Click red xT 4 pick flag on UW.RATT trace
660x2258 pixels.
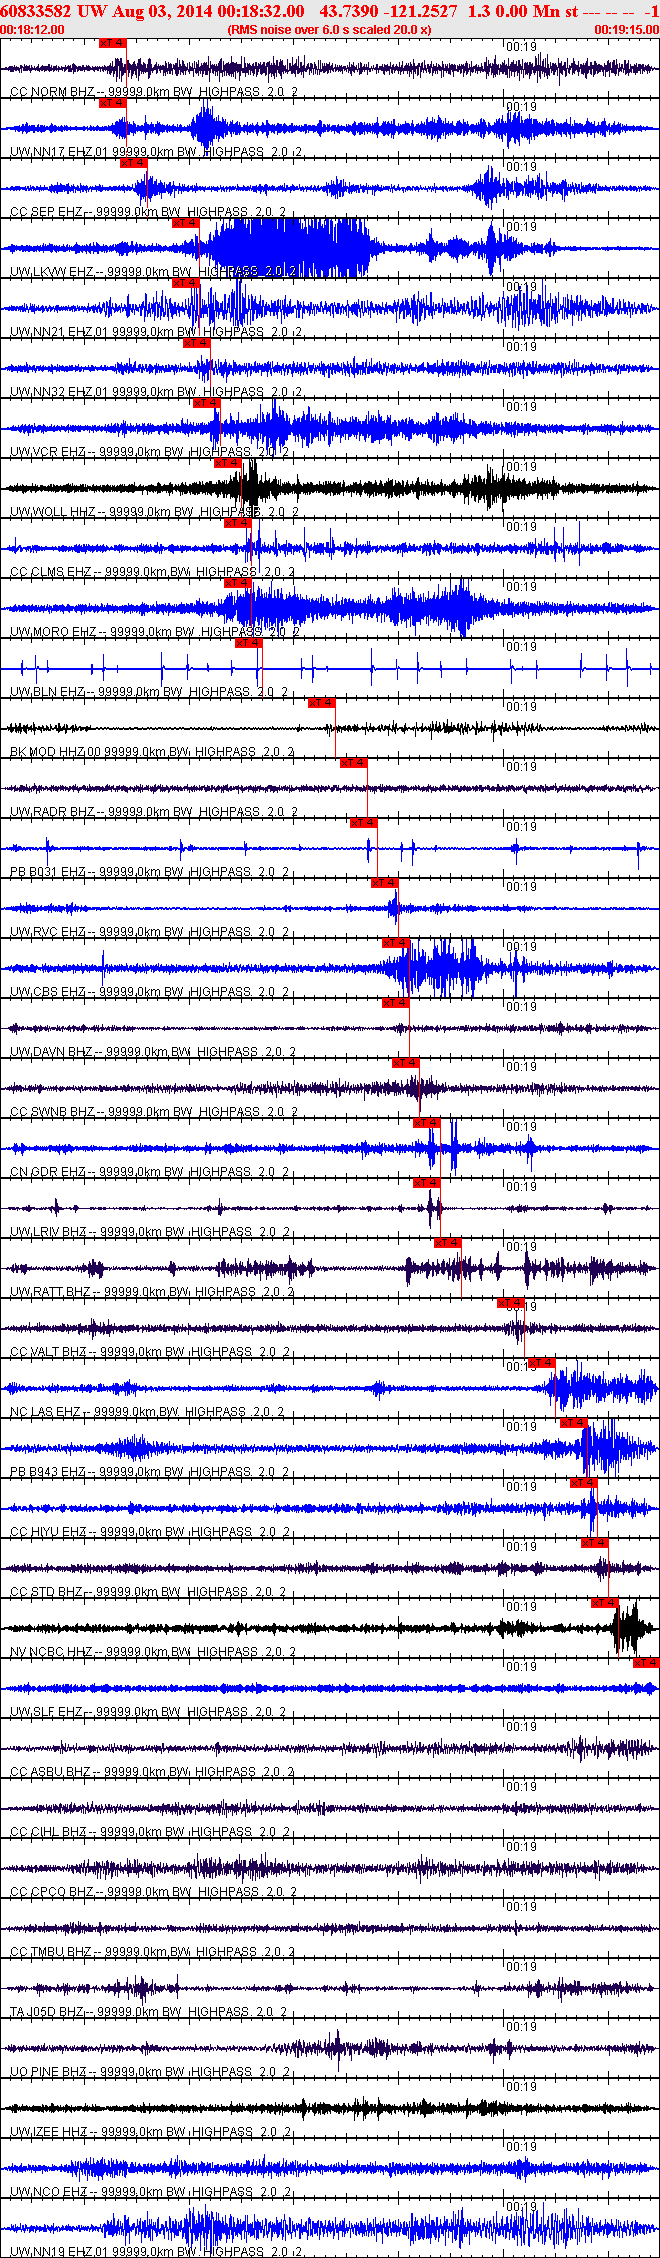(447, 1243)
